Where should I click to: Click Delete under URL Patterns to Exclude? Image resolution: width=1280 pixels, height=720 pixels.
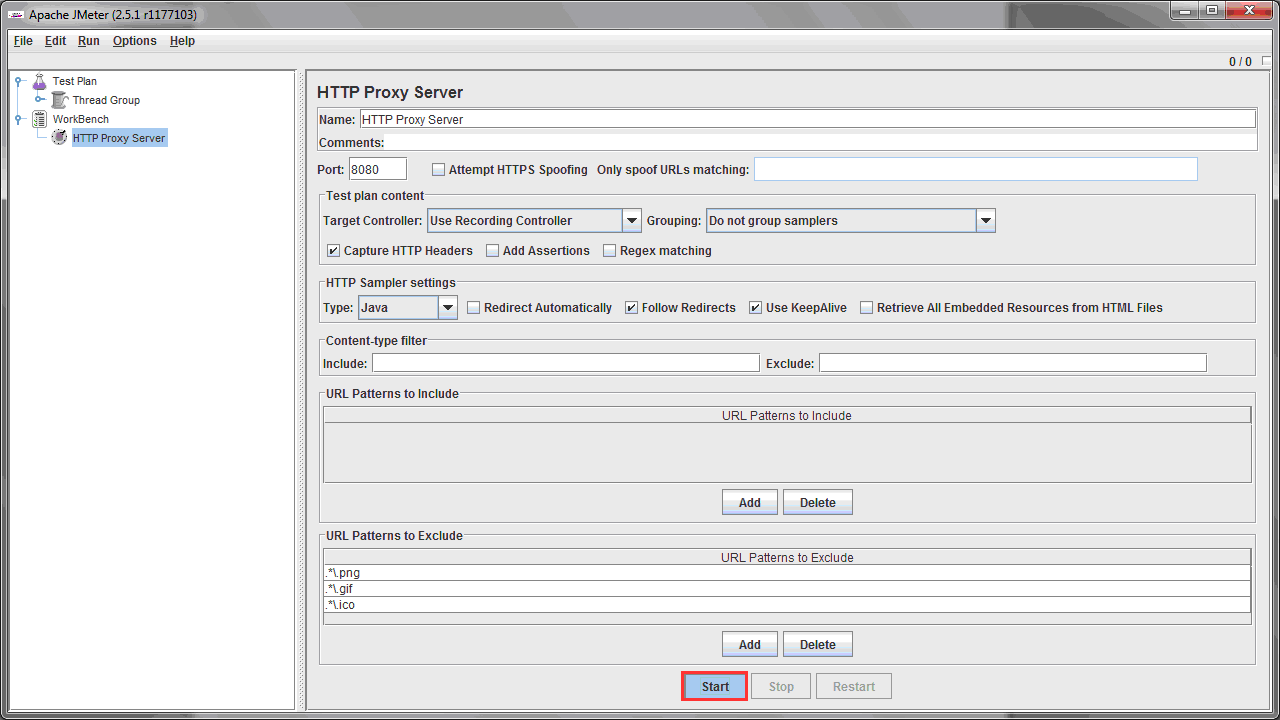tap(818, 645)
